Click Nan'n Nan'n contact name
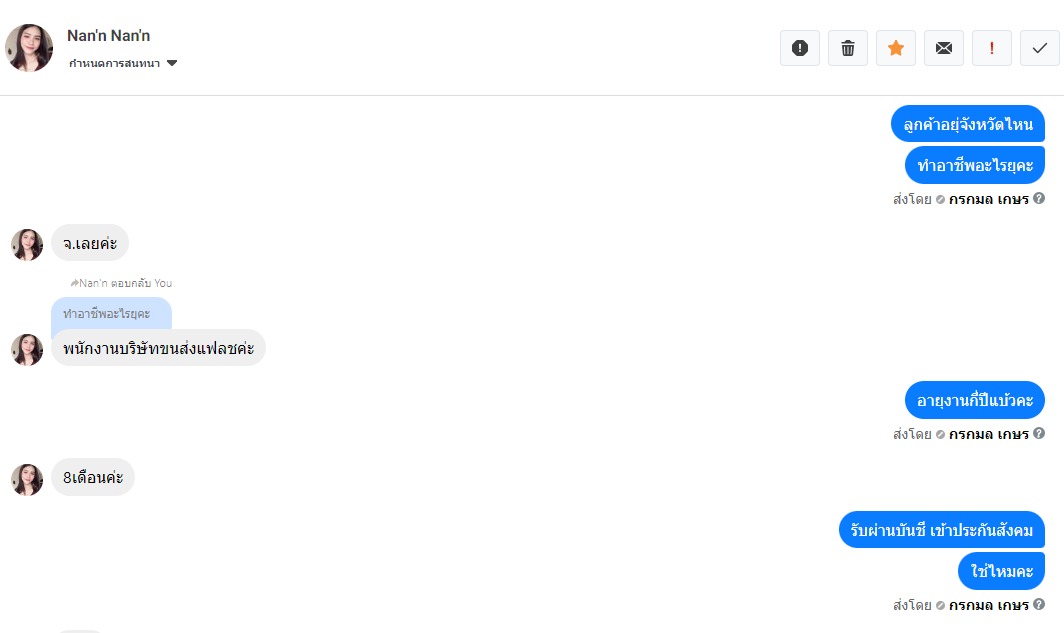The height and width of the screenshot is (633, 1064). point(109,36)
